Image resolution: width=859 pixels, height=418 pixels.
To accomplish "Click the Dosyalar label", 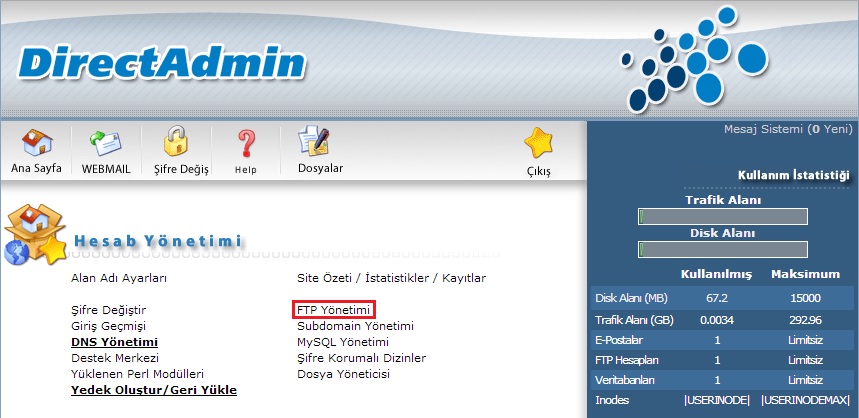I will click(x=320, y=168).
